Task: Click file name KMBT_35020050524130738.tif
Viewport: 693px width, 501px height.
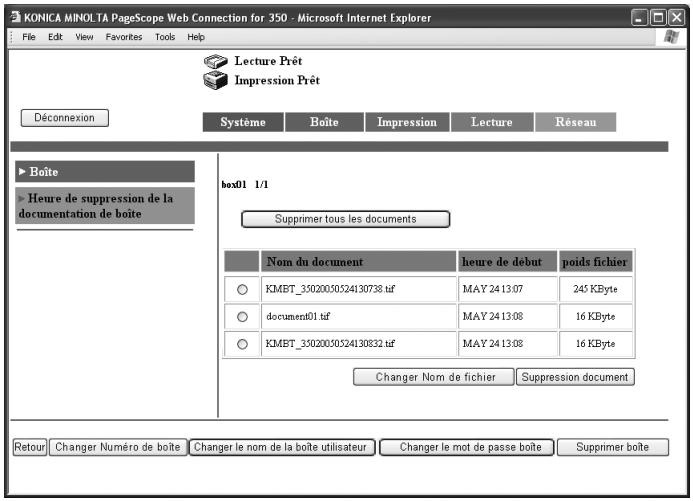Action: point(330,289)
